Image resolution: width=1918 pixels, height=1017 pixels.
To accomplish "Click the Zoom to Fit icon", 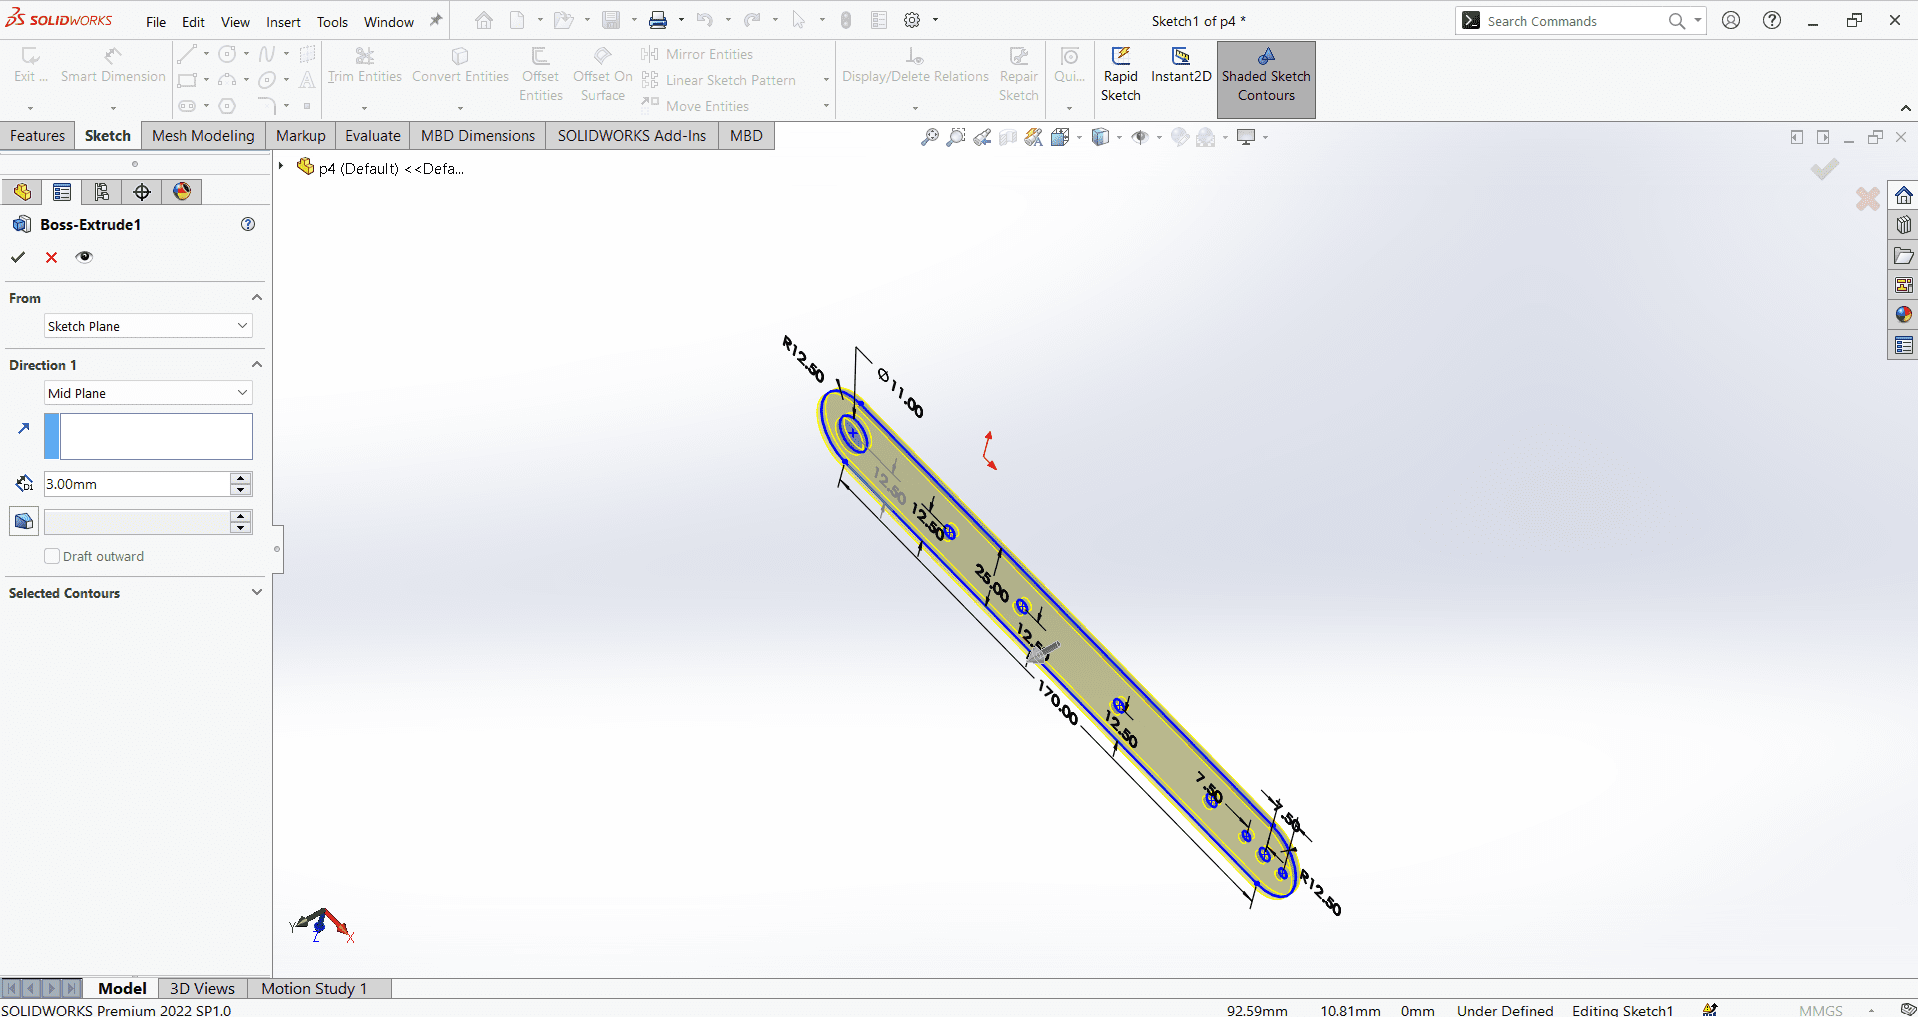I will pyautogui.click(x=930, y=137).
